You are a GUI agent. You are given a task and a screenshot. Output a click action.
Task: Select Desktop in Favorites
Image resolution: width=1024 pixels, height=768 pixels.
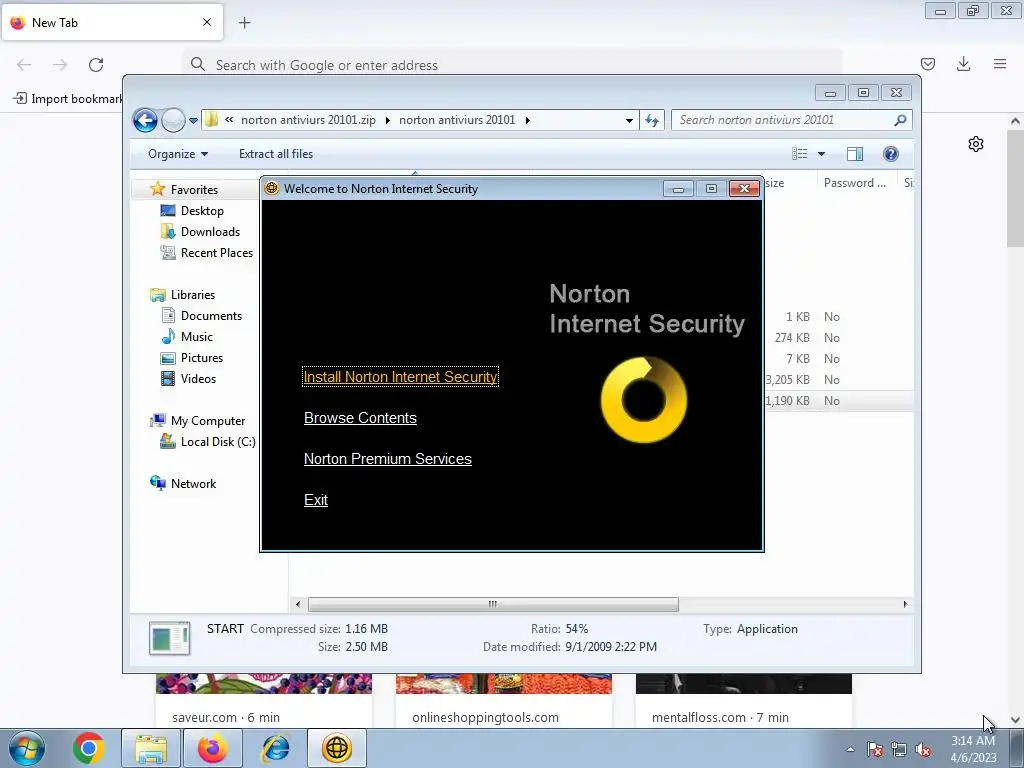coord(202,211)
